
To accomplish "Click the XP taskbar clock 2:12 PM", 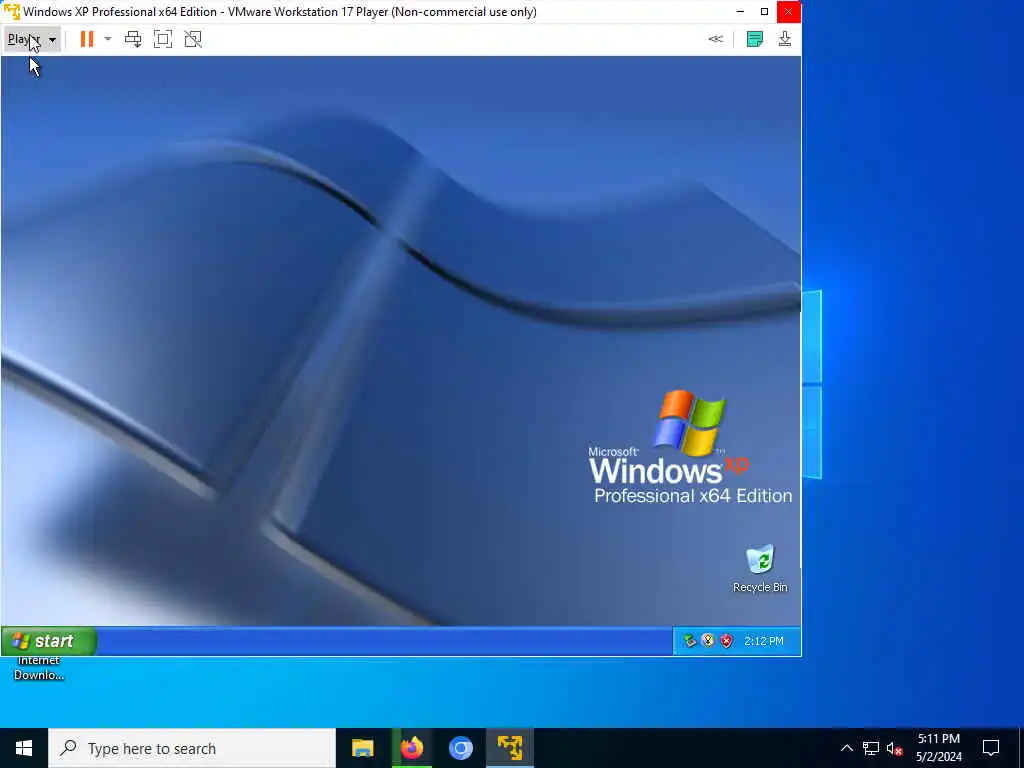I will (763, 641).
